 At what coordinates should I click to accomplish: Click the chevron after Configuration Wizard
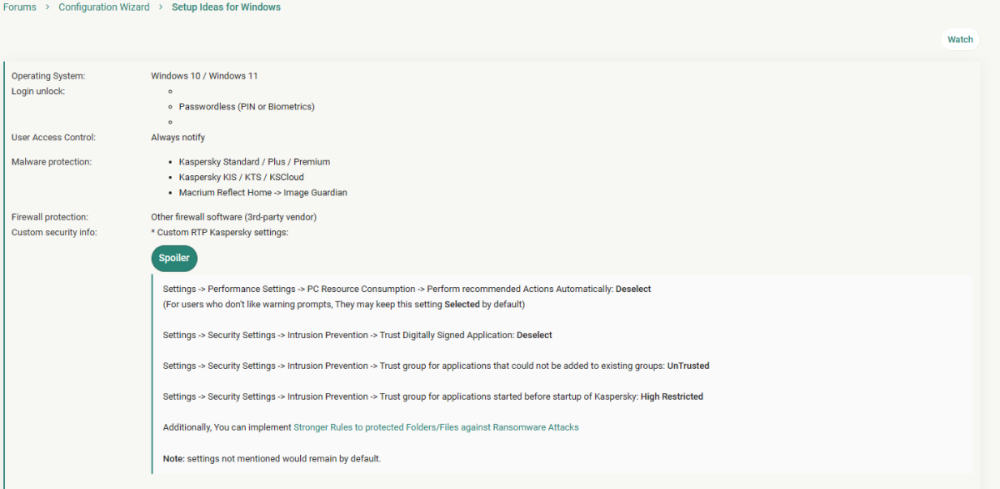[x=161, y=8]
